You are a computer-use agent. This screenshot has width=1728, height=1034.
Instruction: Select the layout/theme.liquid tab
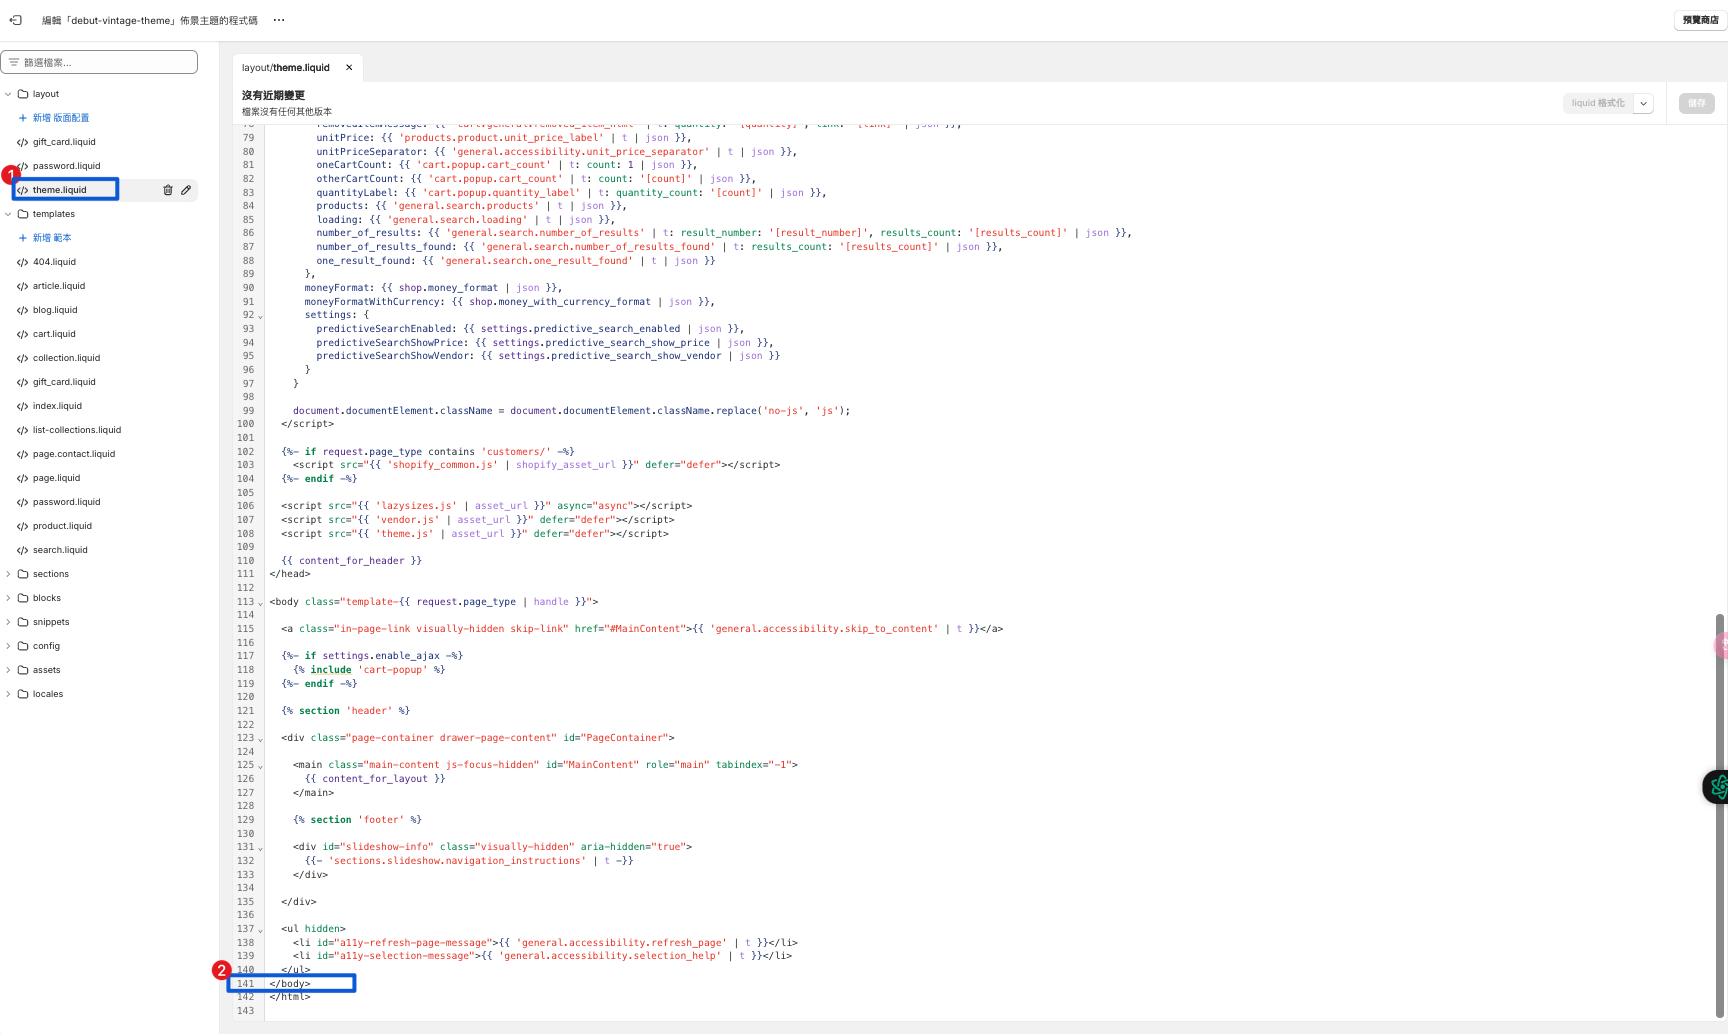286,68
